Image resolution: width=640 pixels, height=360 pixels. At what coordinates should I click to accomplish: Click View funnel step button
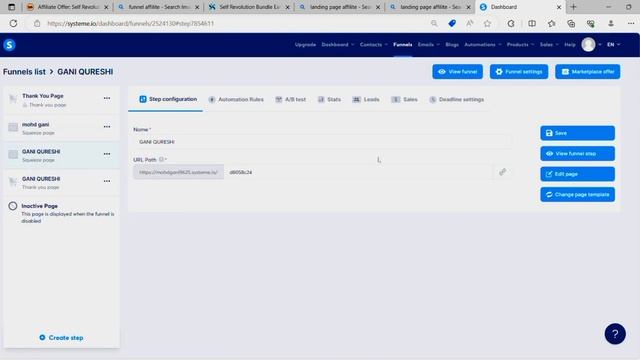[577, 153]
